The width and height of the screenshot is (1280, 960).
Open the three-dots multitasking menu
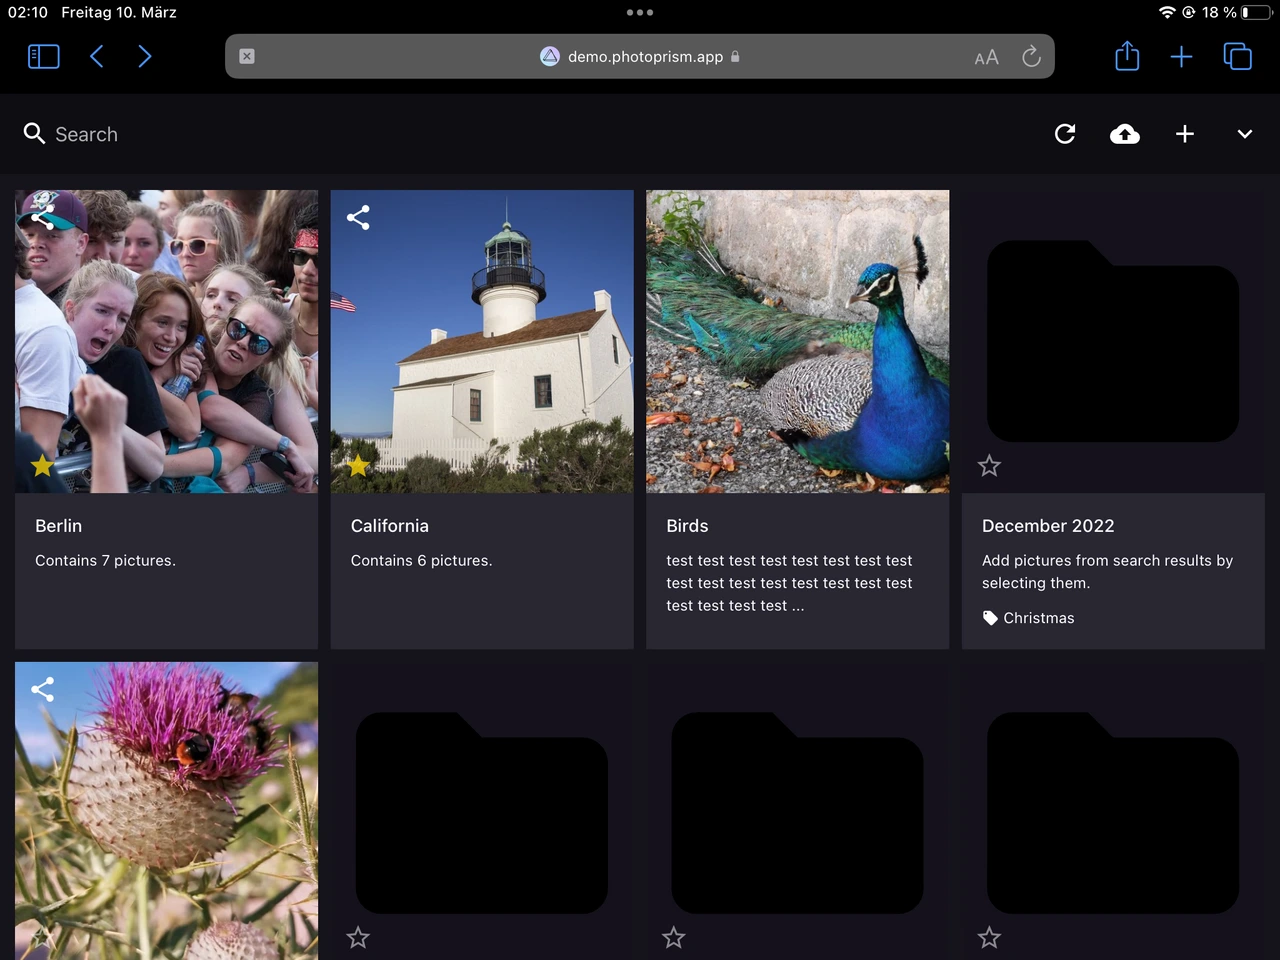click(x=640, y=13)
